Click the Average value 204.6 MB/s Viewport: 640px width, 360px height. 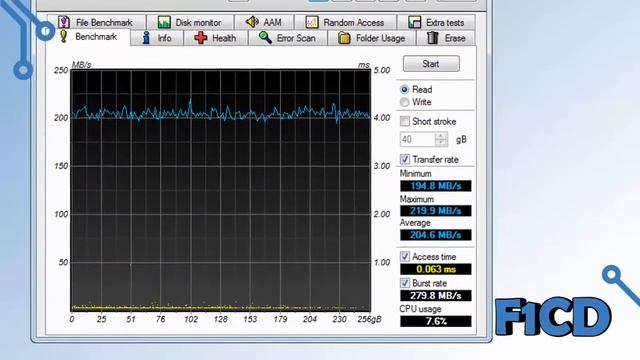436,235
